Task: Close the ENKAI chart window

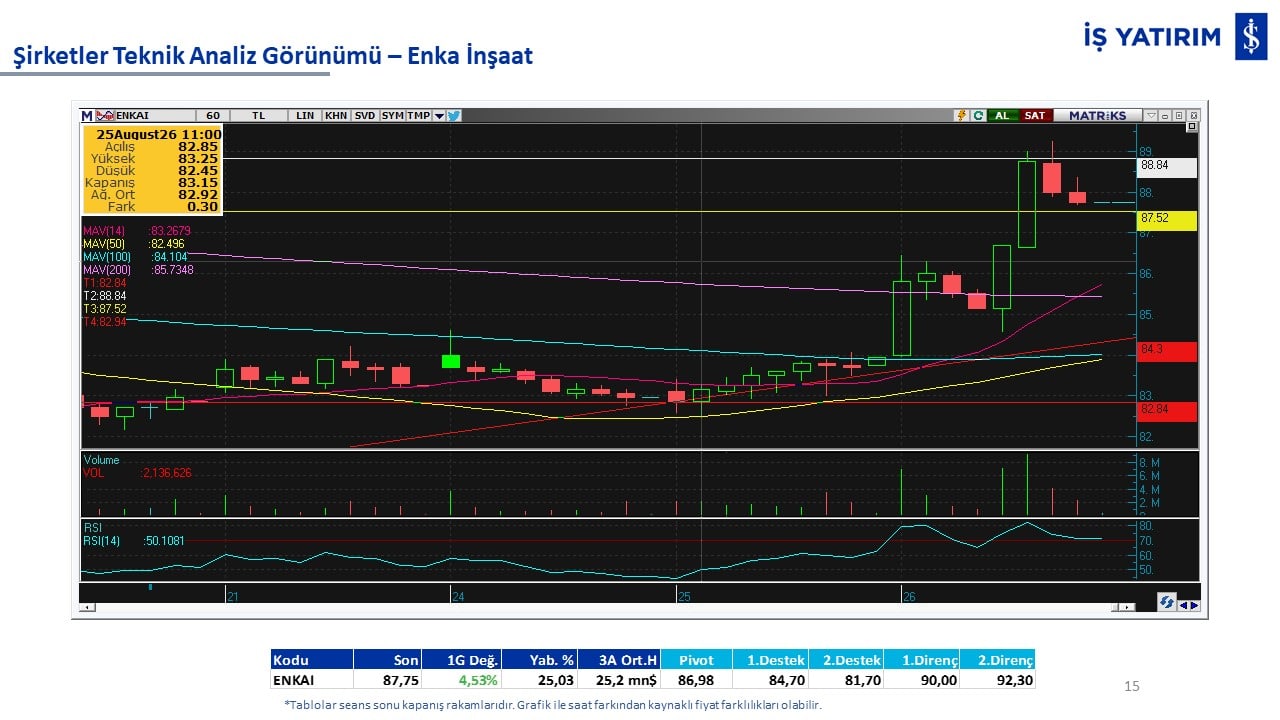Action: coord(1191,116)
